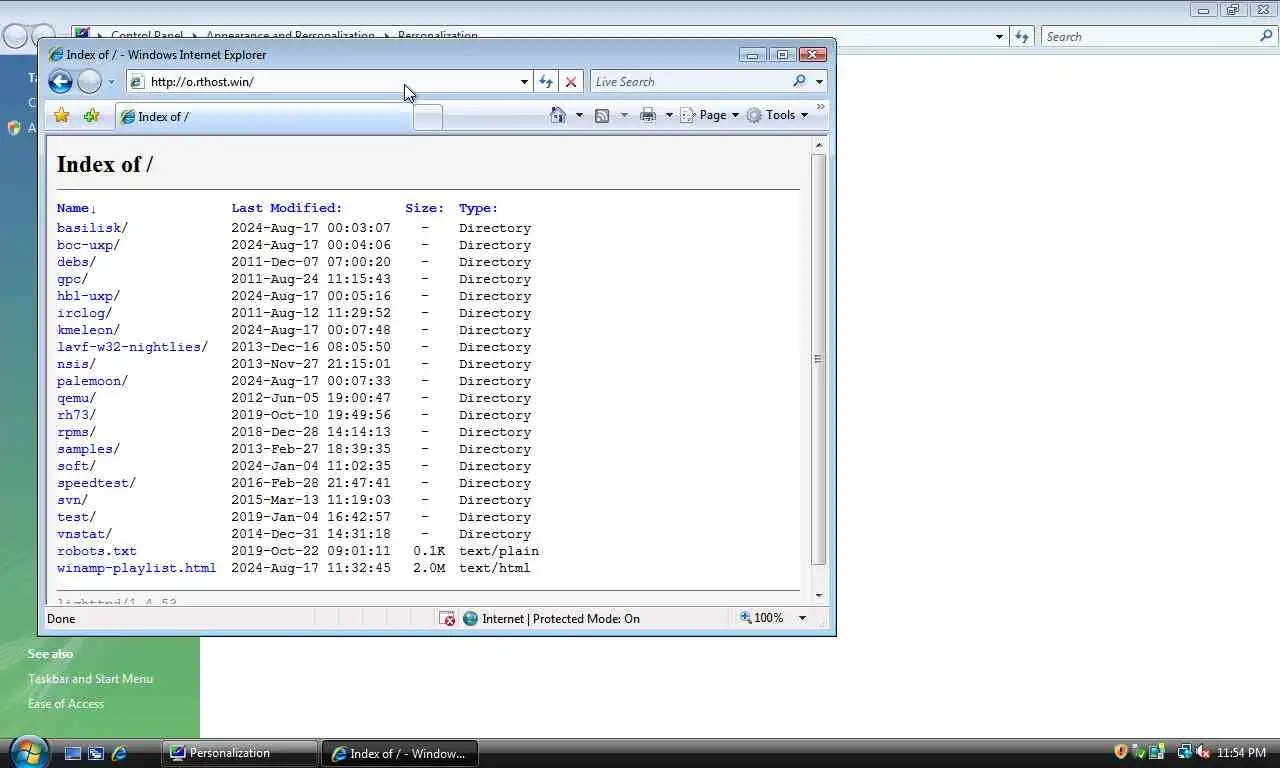Open the basilisk directory link
The height and width of the screenshot is (768, 1280).
[x=89, y=228]
